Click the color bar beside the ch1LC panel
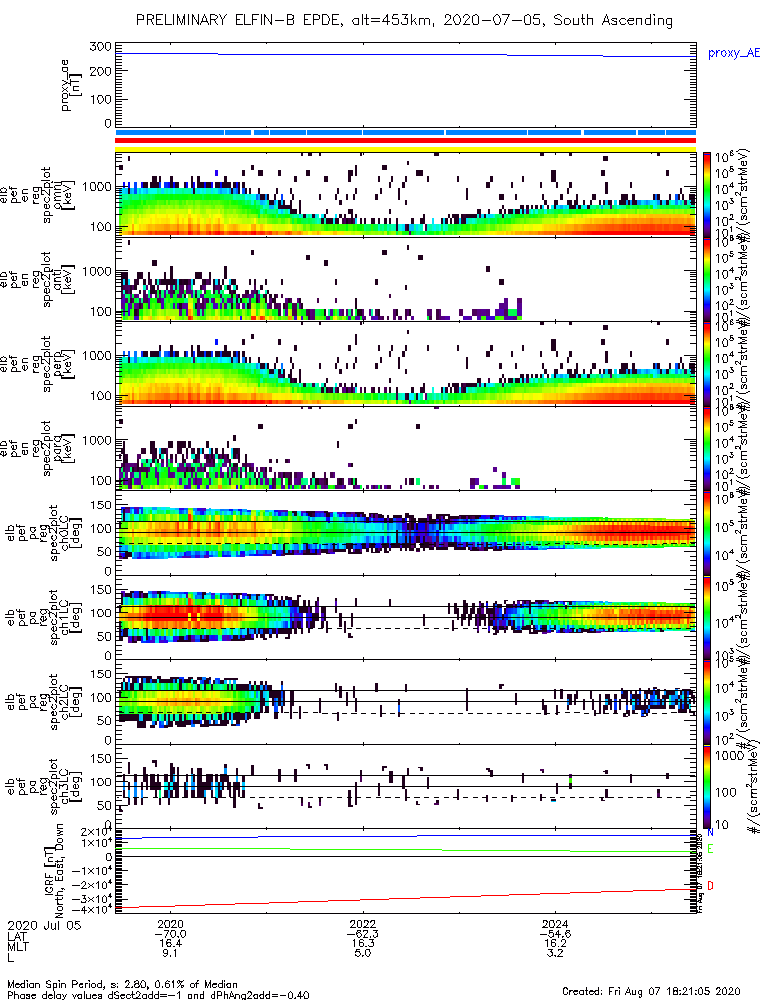Image resolution: width=775 pixels, height=1000 pixels. point(707,617)
